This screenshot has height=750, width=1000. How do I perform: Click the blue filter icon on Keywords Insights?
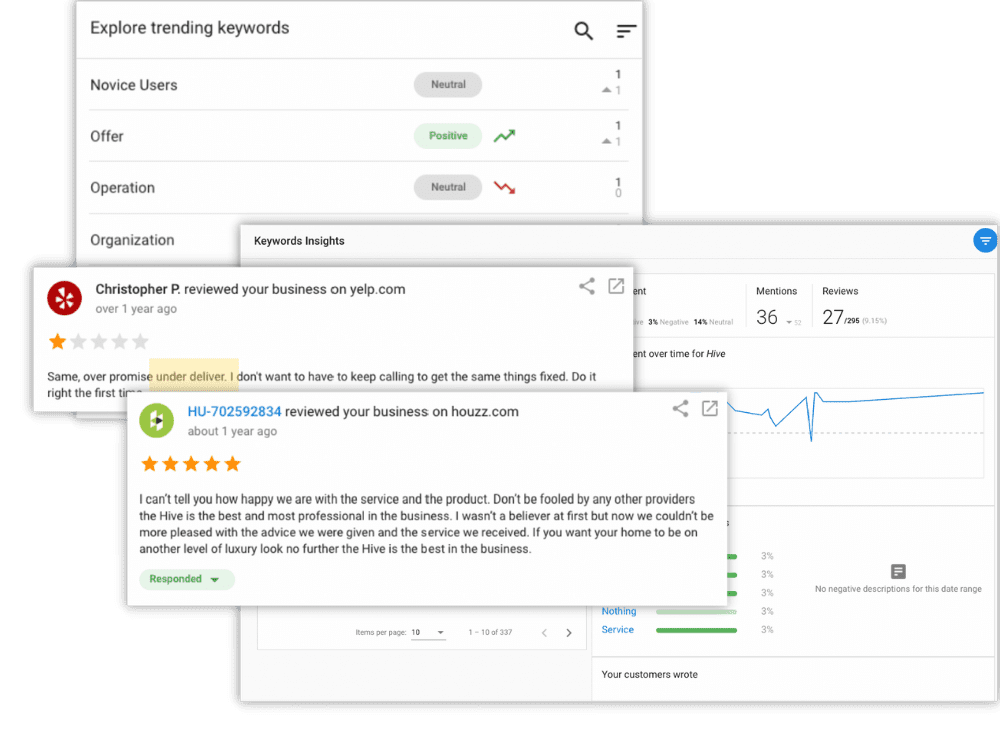[x=985, y=240]
